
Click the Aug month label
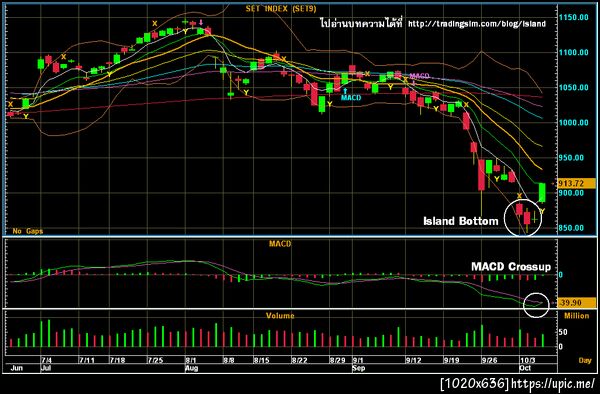191,368
